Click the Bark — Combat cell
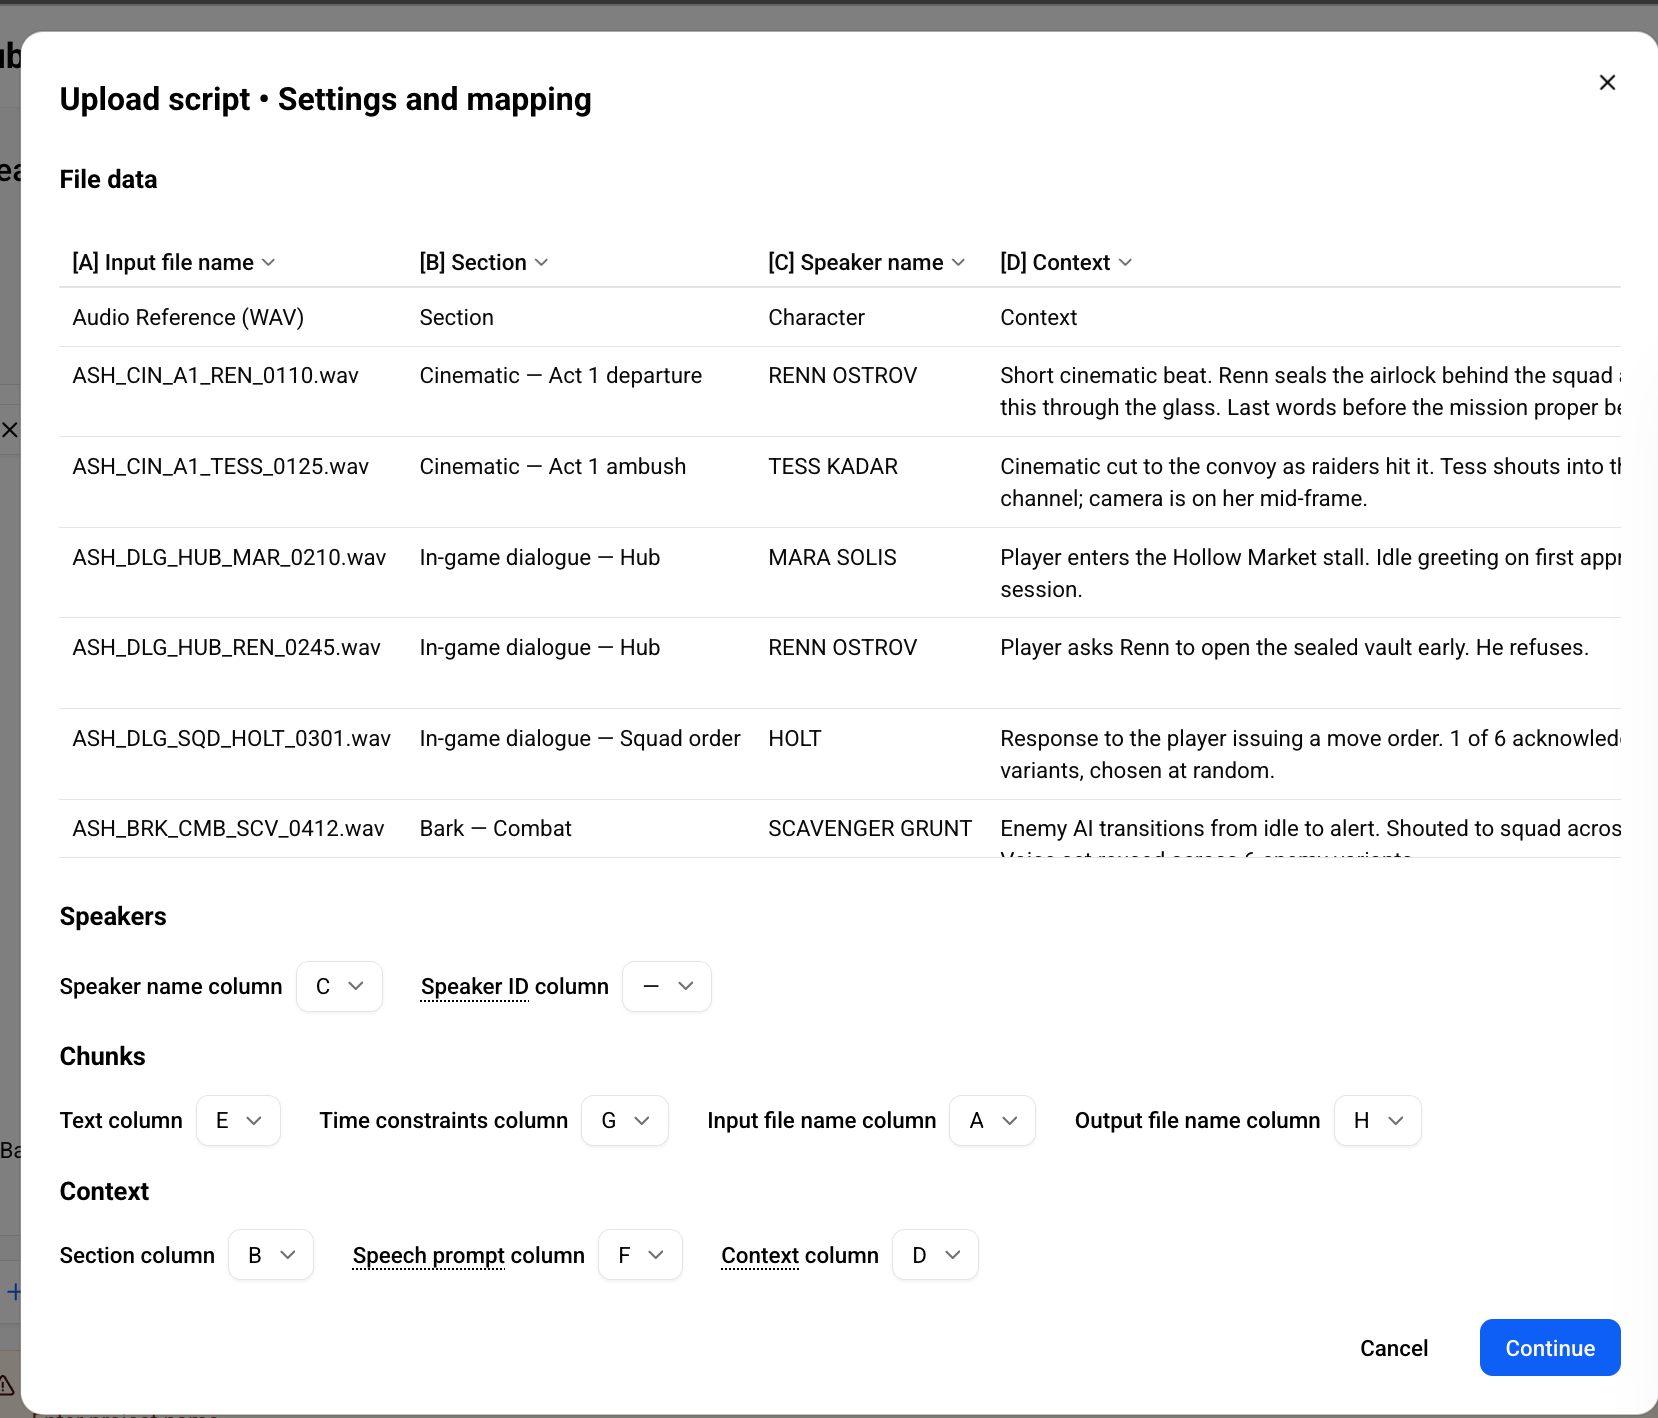Screen dimensions: 1658x1418 pyautogui.click(x=495, y=828)
